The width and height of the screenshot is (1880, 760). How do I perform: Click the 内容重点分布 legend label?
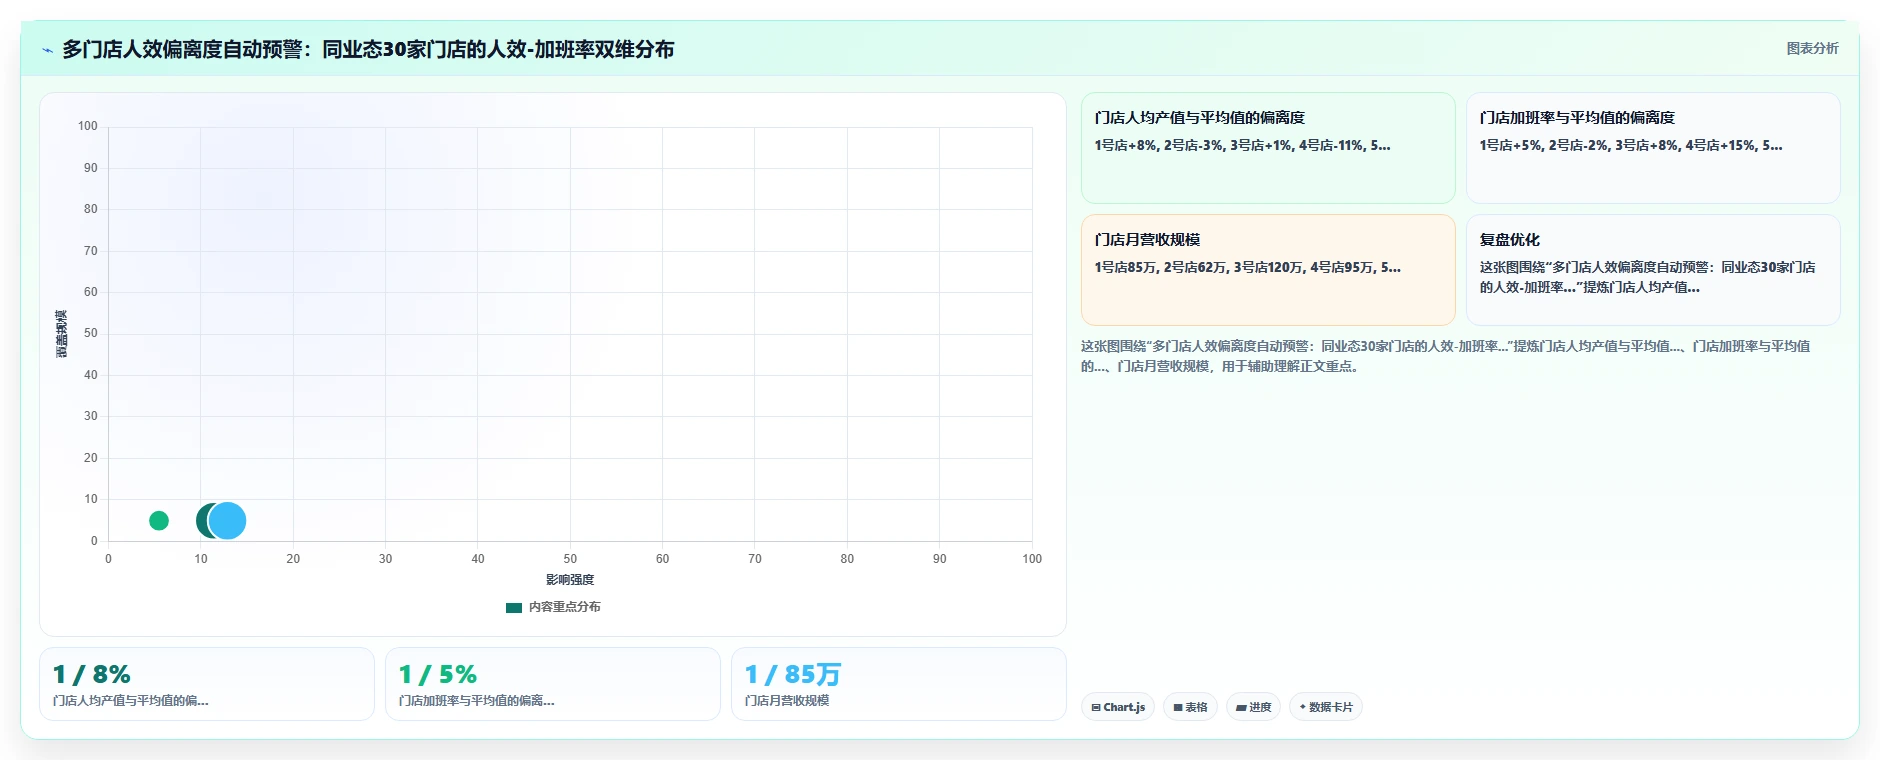564,607
